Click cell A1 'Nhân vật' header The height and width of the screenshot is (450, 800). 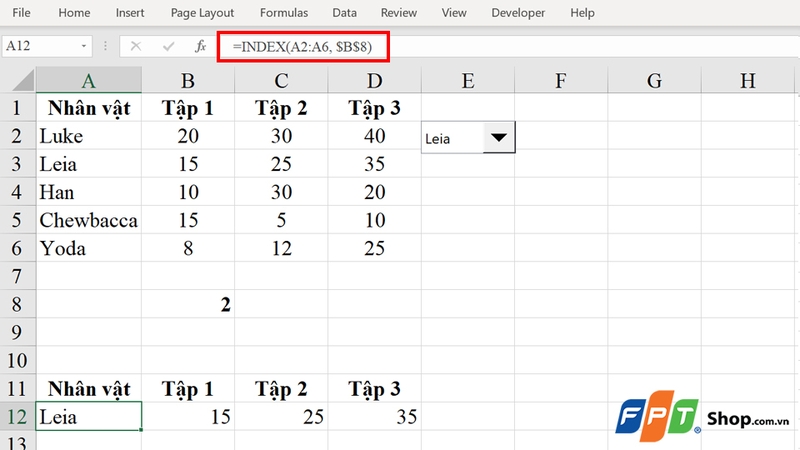point(89,108)
